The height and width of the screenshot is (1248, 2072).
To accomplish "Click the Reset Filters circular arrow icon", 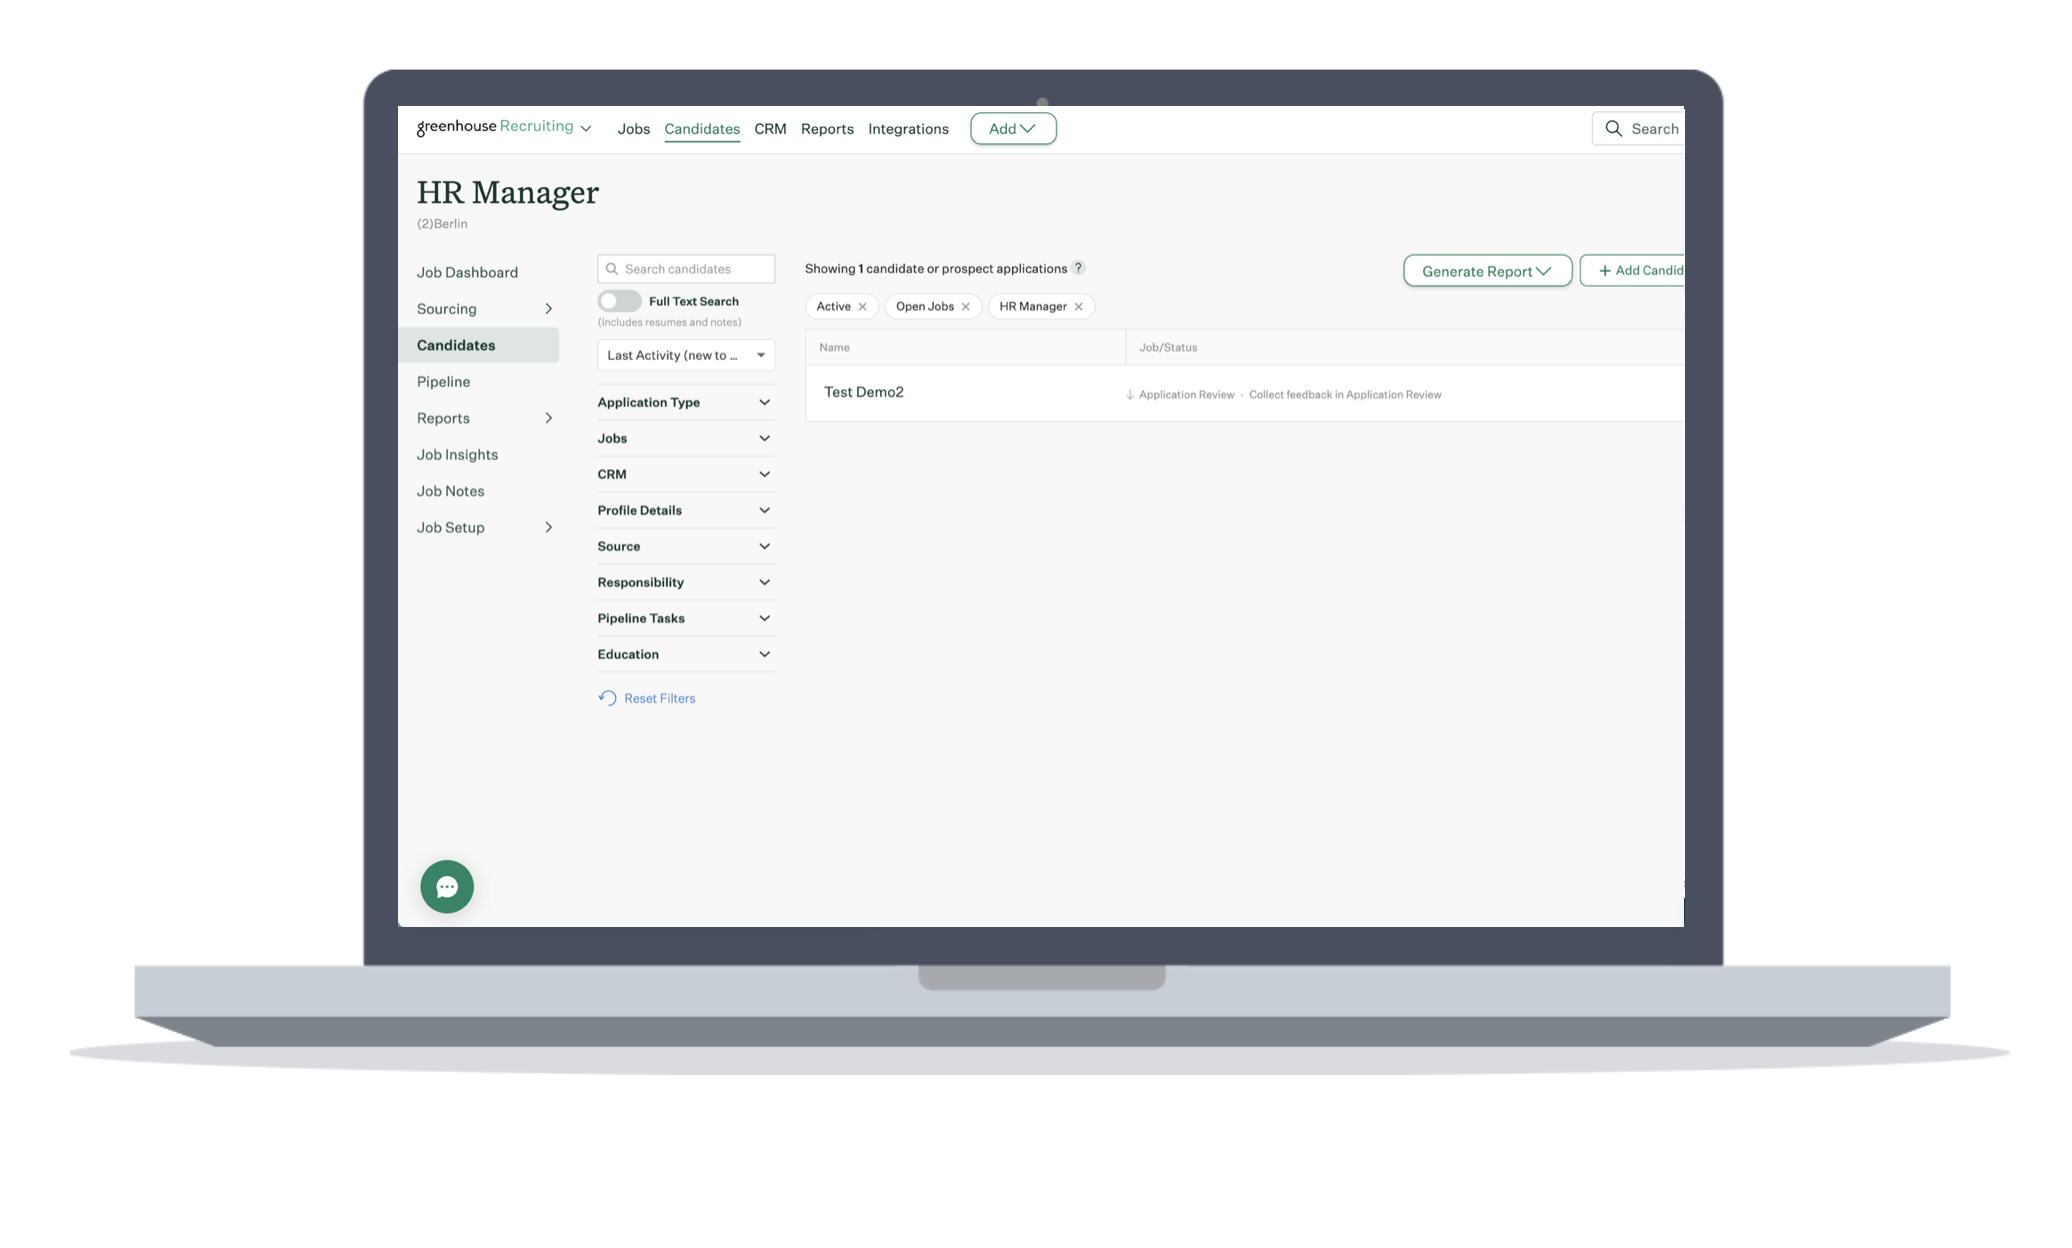I will pyautogui.click(x=607, y=698).
